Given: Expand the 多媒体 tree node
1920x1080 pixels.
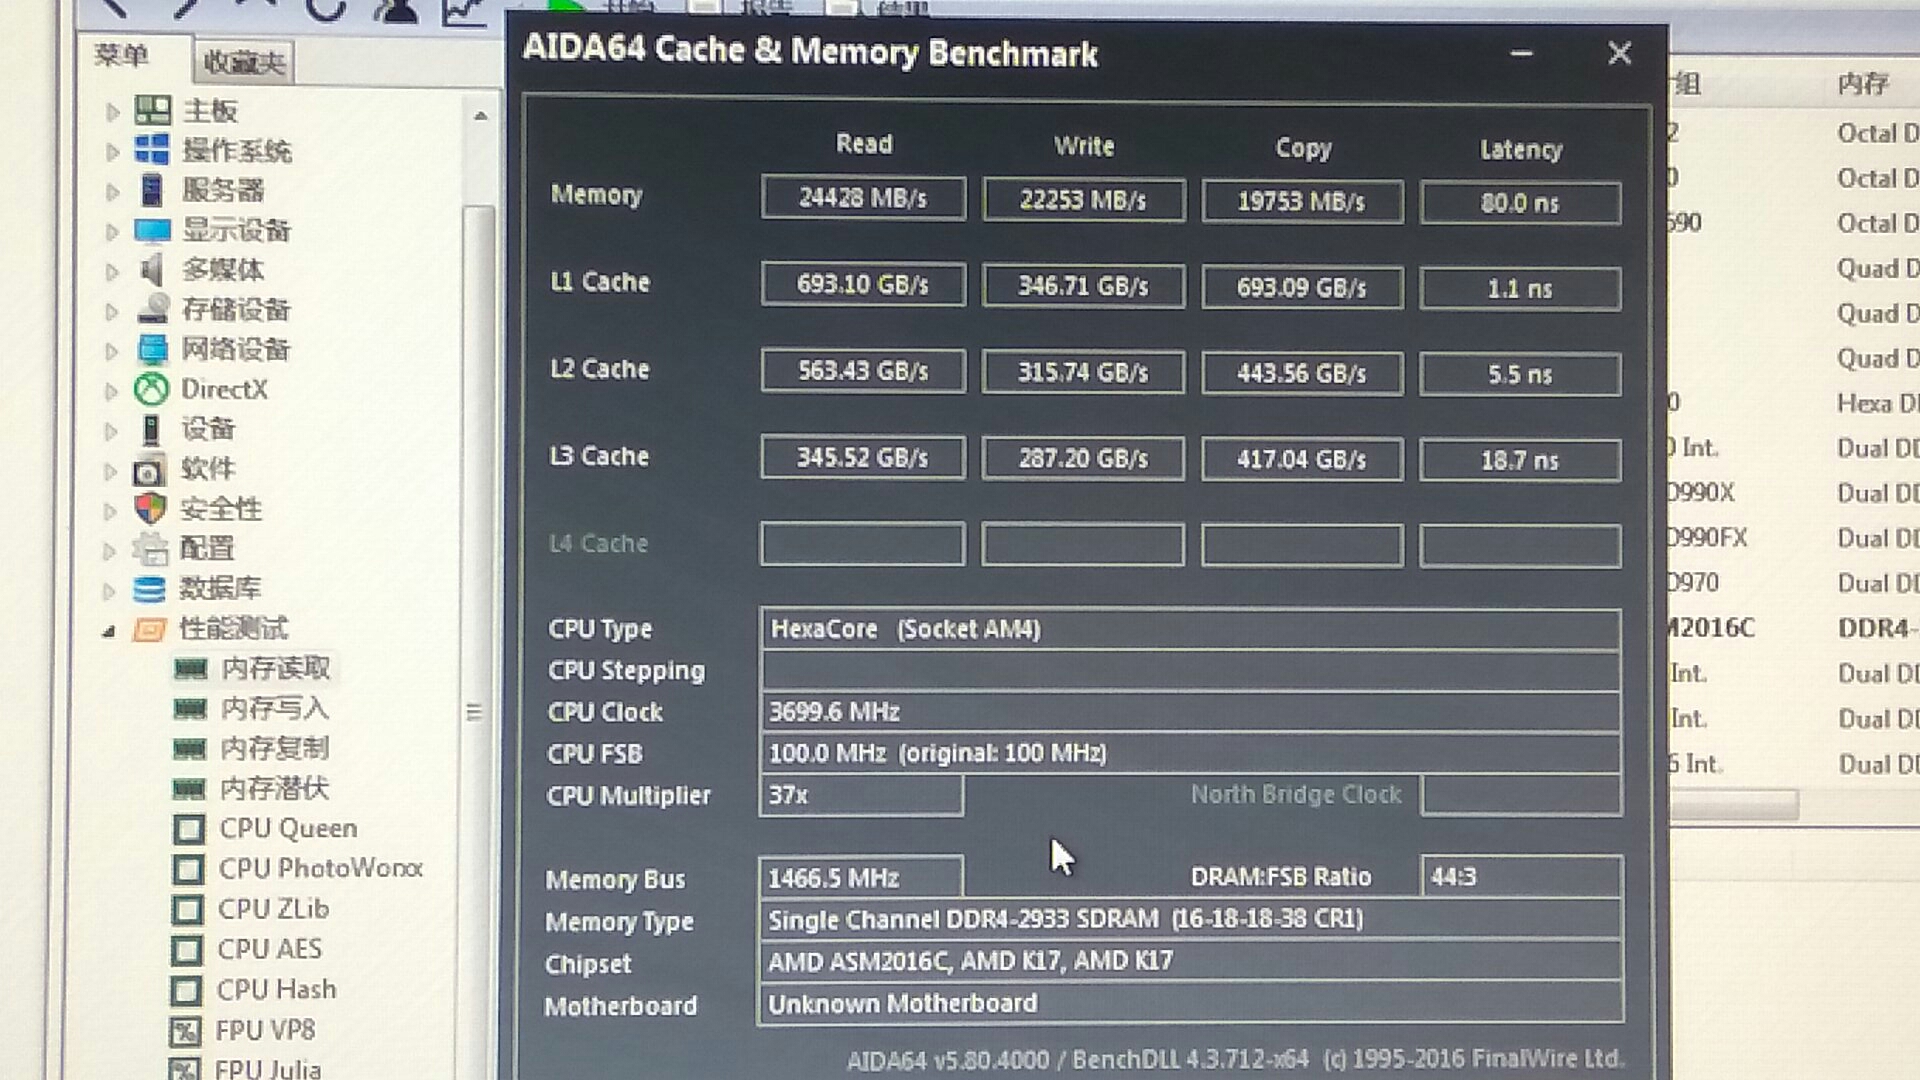Looking at the screenshot, I should pos(112,271).
